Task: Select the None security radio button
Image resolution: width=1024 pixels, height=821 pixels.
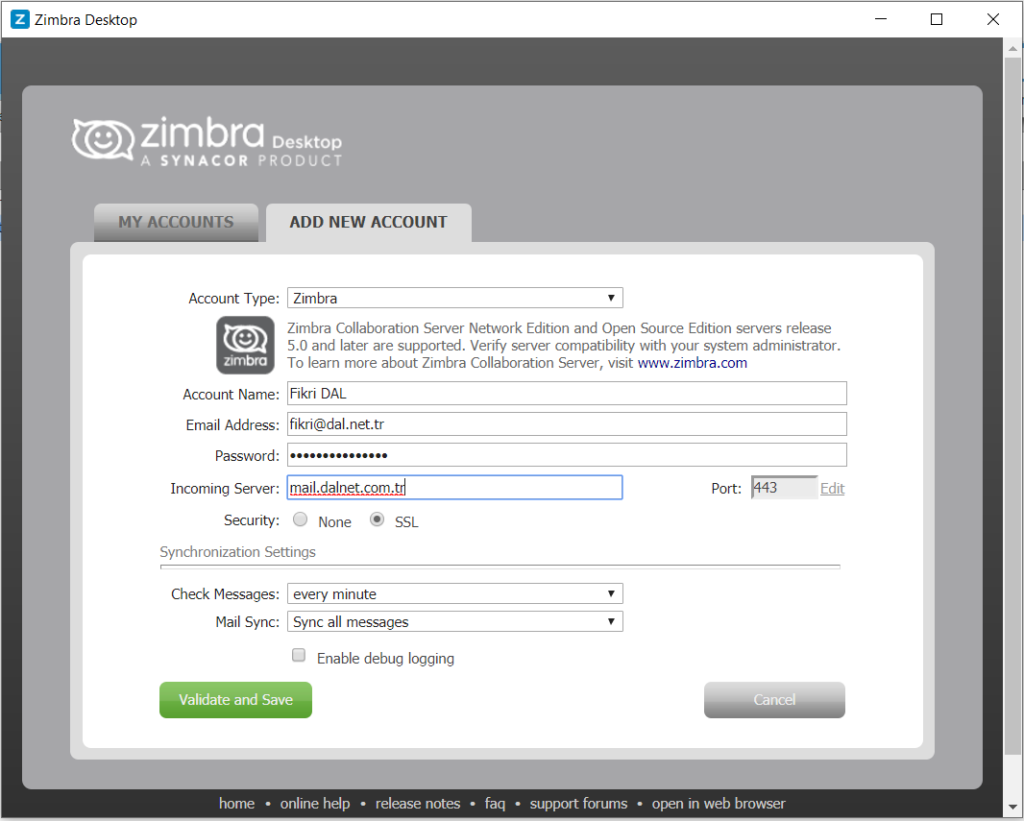Action: [300, 520]
